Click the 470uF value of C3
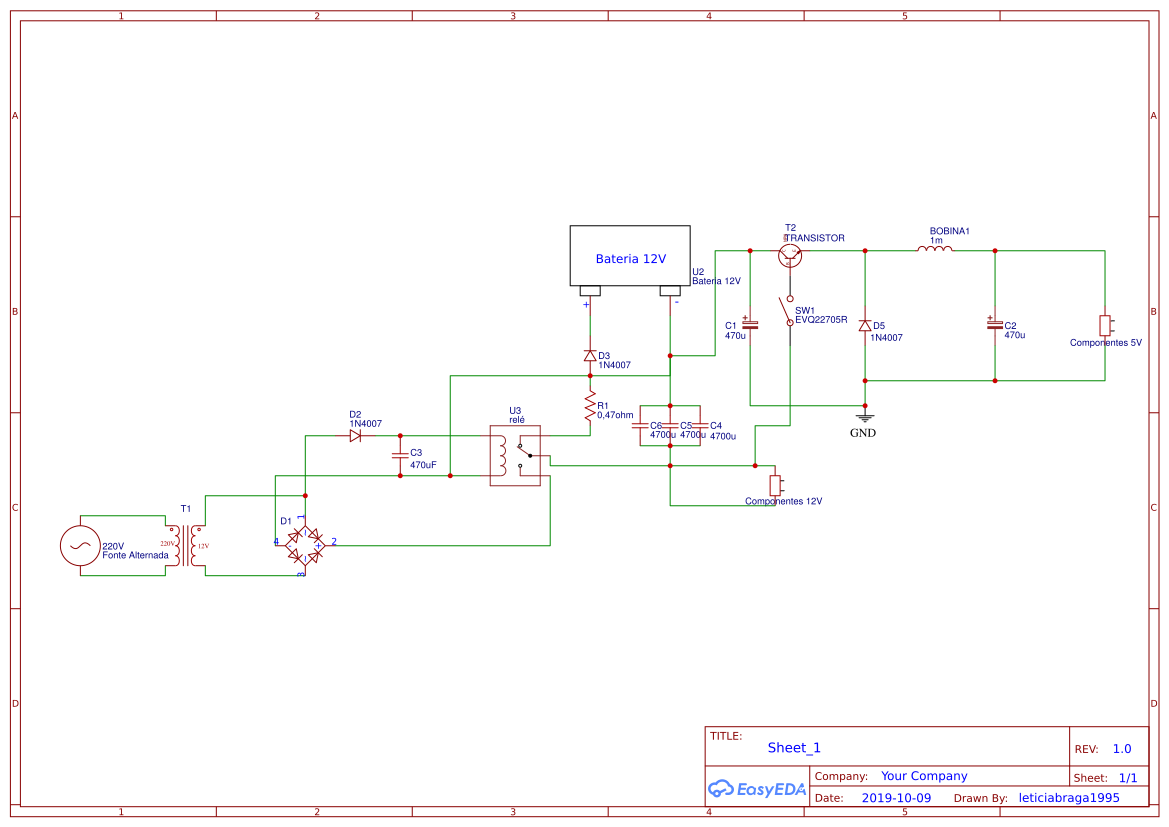The image size is (1169, 827). [x=423, y=465]
